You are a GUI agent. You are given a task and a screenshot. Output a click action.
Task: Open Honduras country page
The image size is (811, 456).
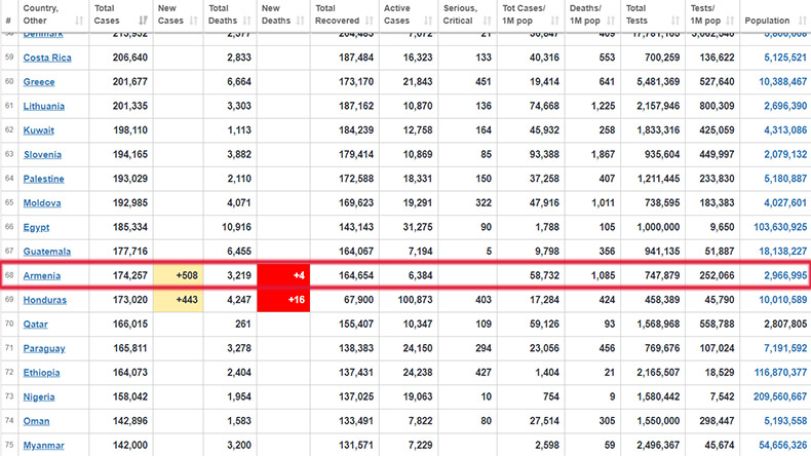pos(45,300)
